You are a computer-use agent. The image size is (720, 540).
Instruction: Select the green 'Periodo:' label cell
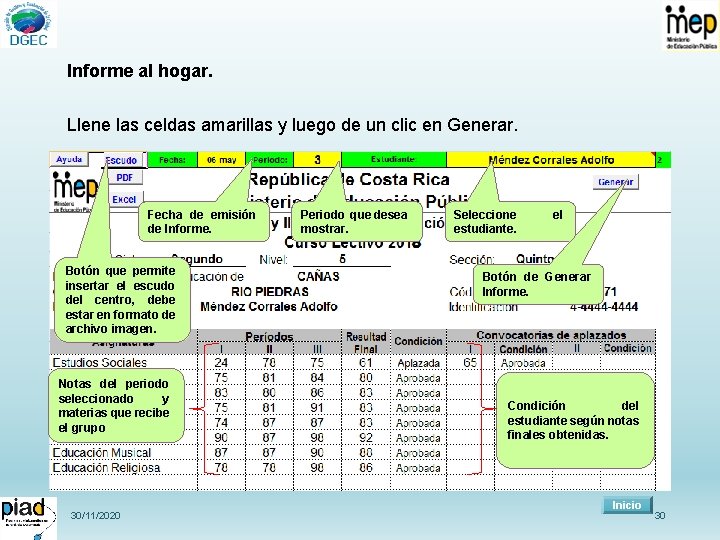point(270,160)
